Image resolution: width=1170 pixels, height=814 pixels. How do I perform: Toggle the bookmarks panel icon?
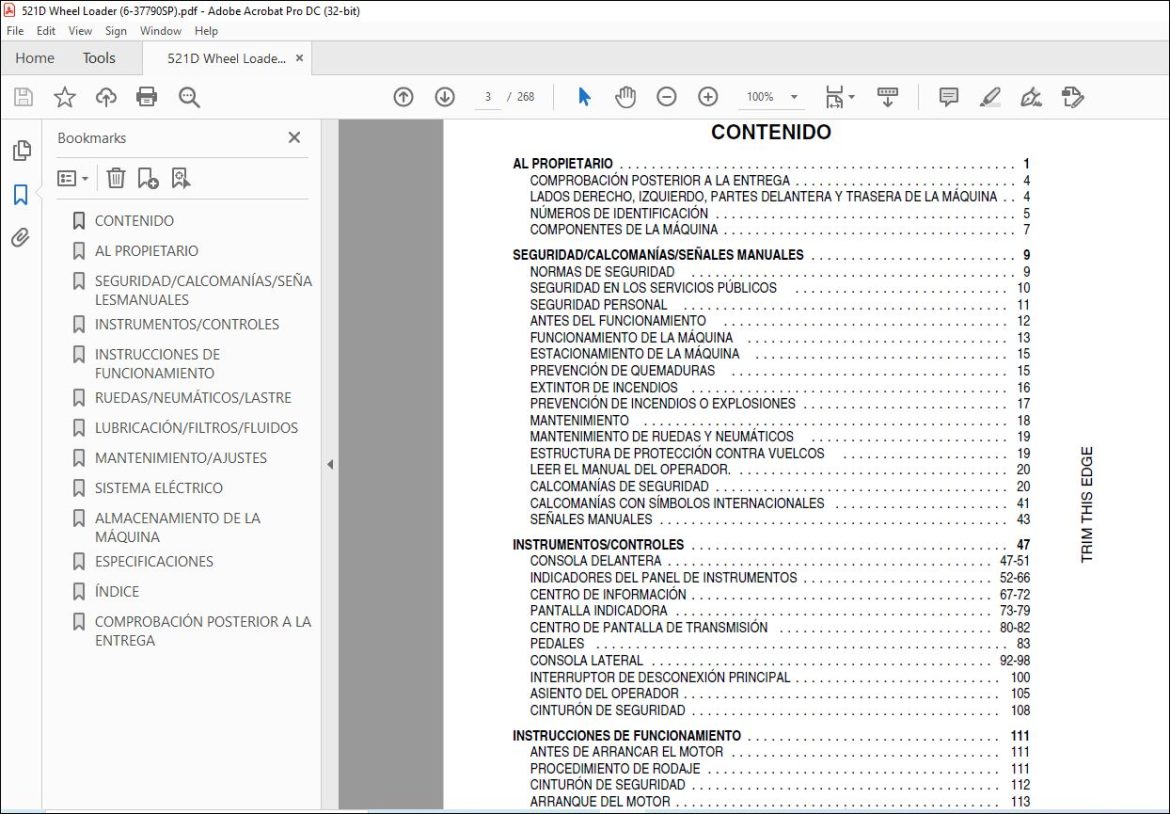coord(21,195)
